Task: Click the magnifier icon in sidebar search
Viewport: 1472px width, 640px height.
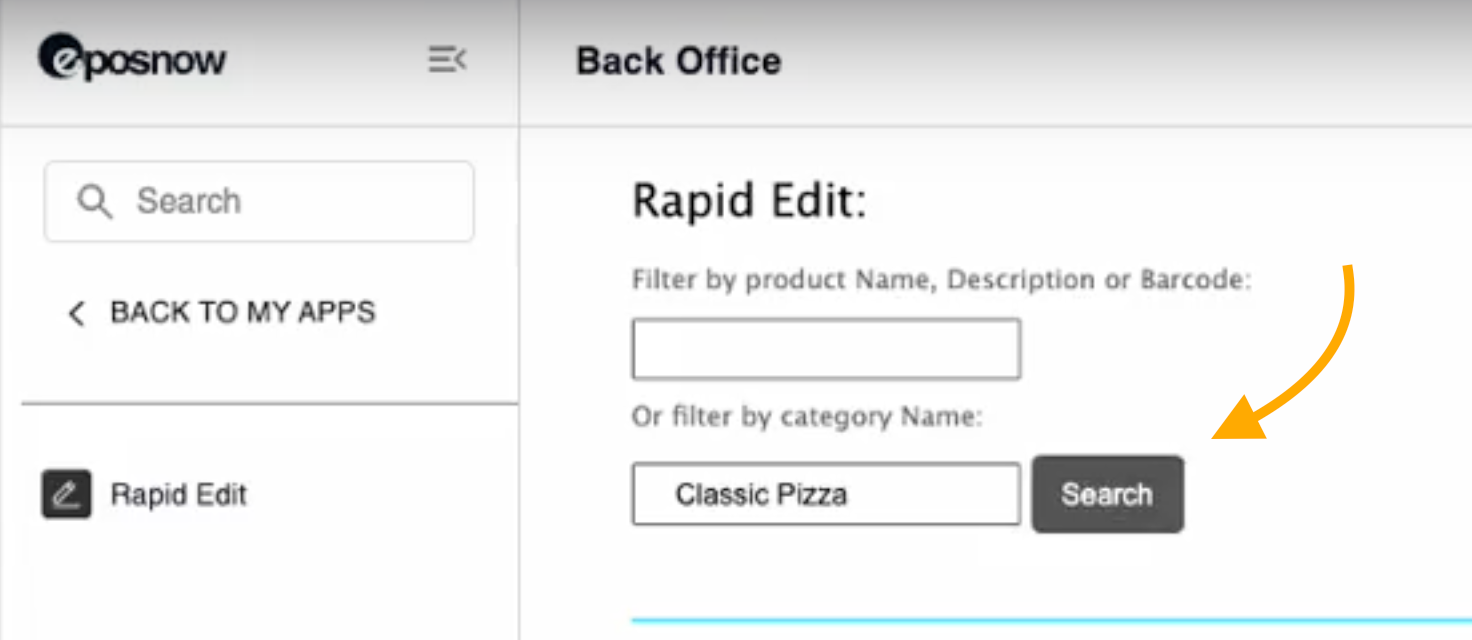Action: click(94, 201)
